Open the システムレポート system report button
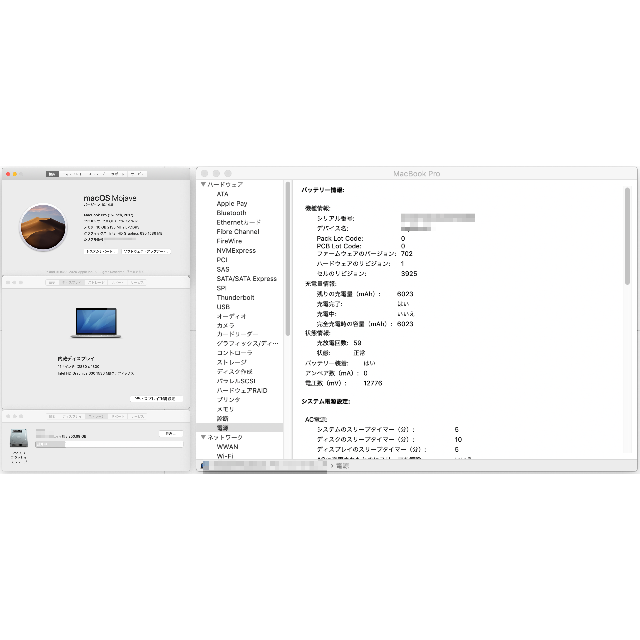The image size is (640, 640). click(101, 251)
